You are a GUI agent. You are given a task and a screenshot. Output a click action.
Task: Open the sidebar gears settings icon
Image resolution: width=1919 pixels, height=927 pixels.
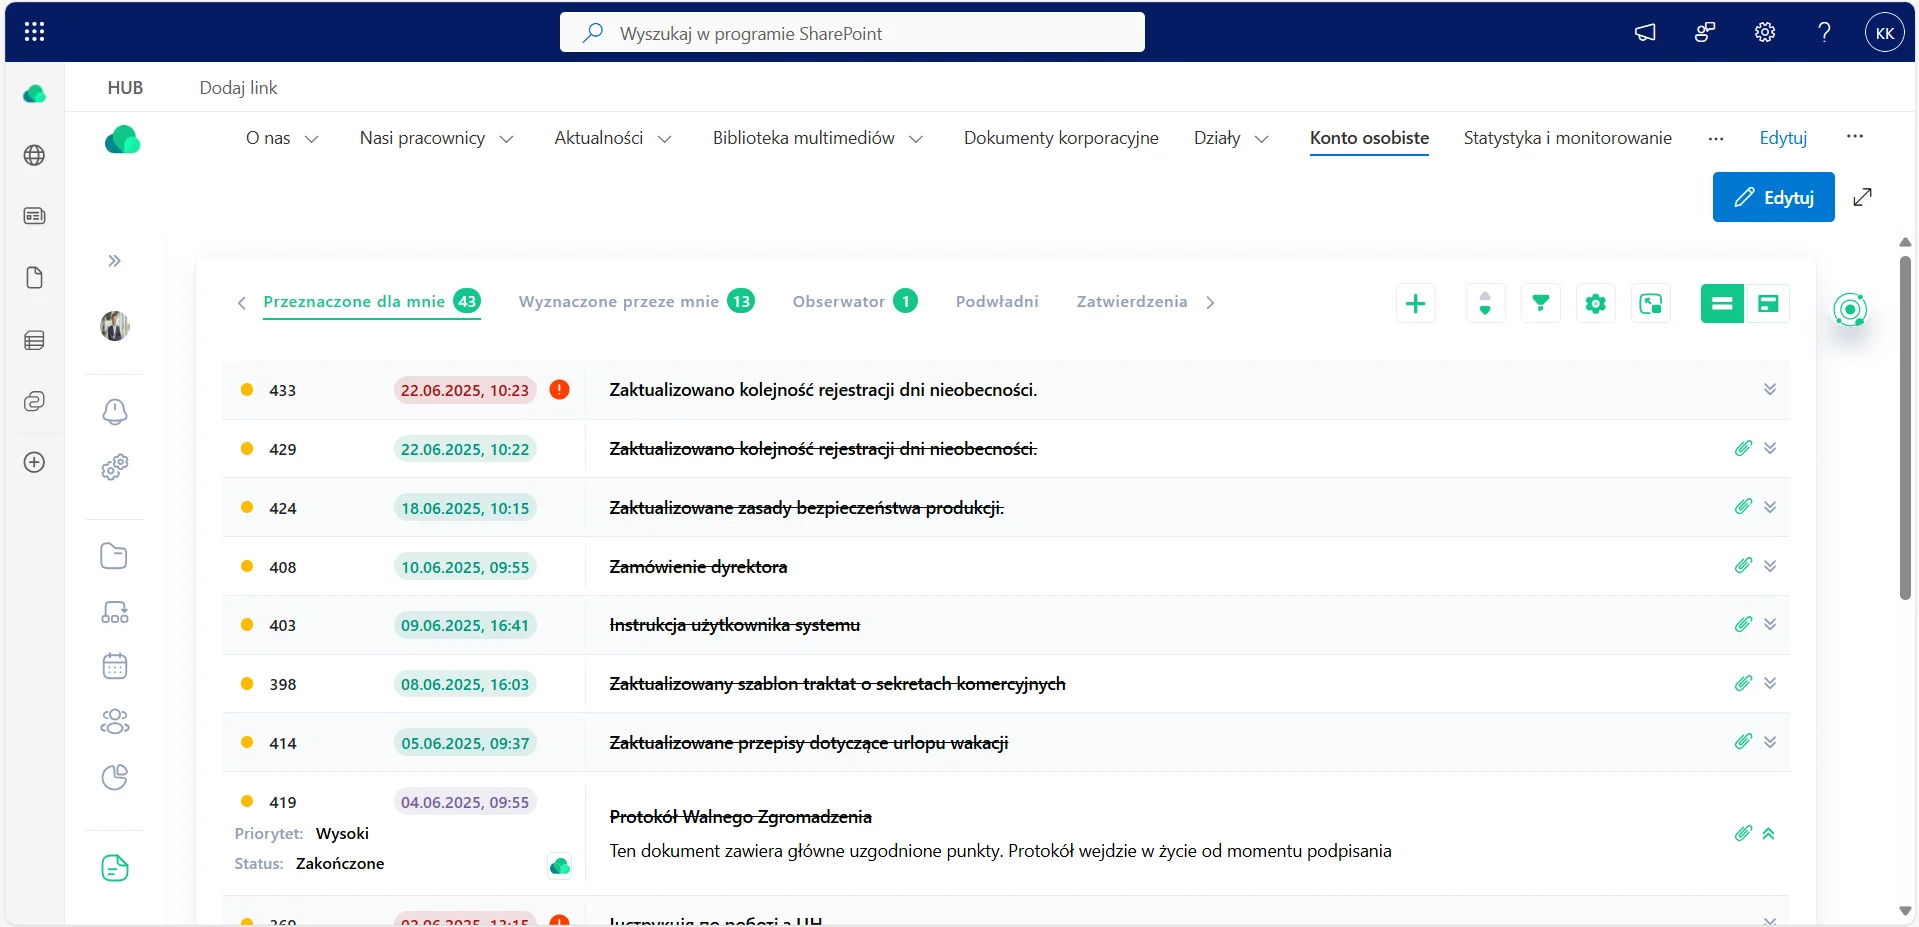point(115,467)
